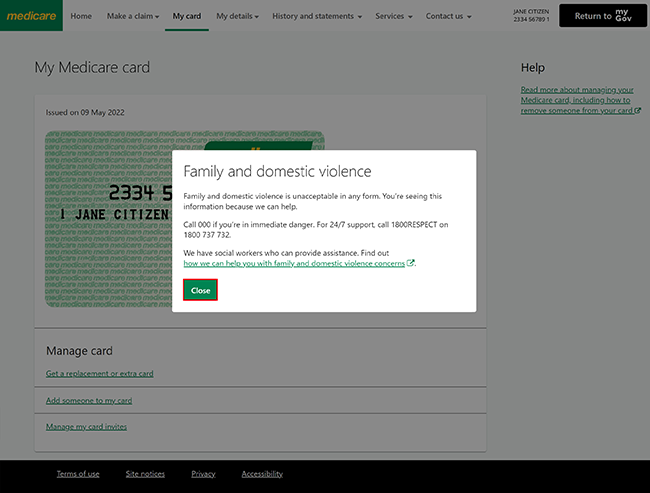Click the Manage card heading
The image size is (650, 493).
[79, 351]
